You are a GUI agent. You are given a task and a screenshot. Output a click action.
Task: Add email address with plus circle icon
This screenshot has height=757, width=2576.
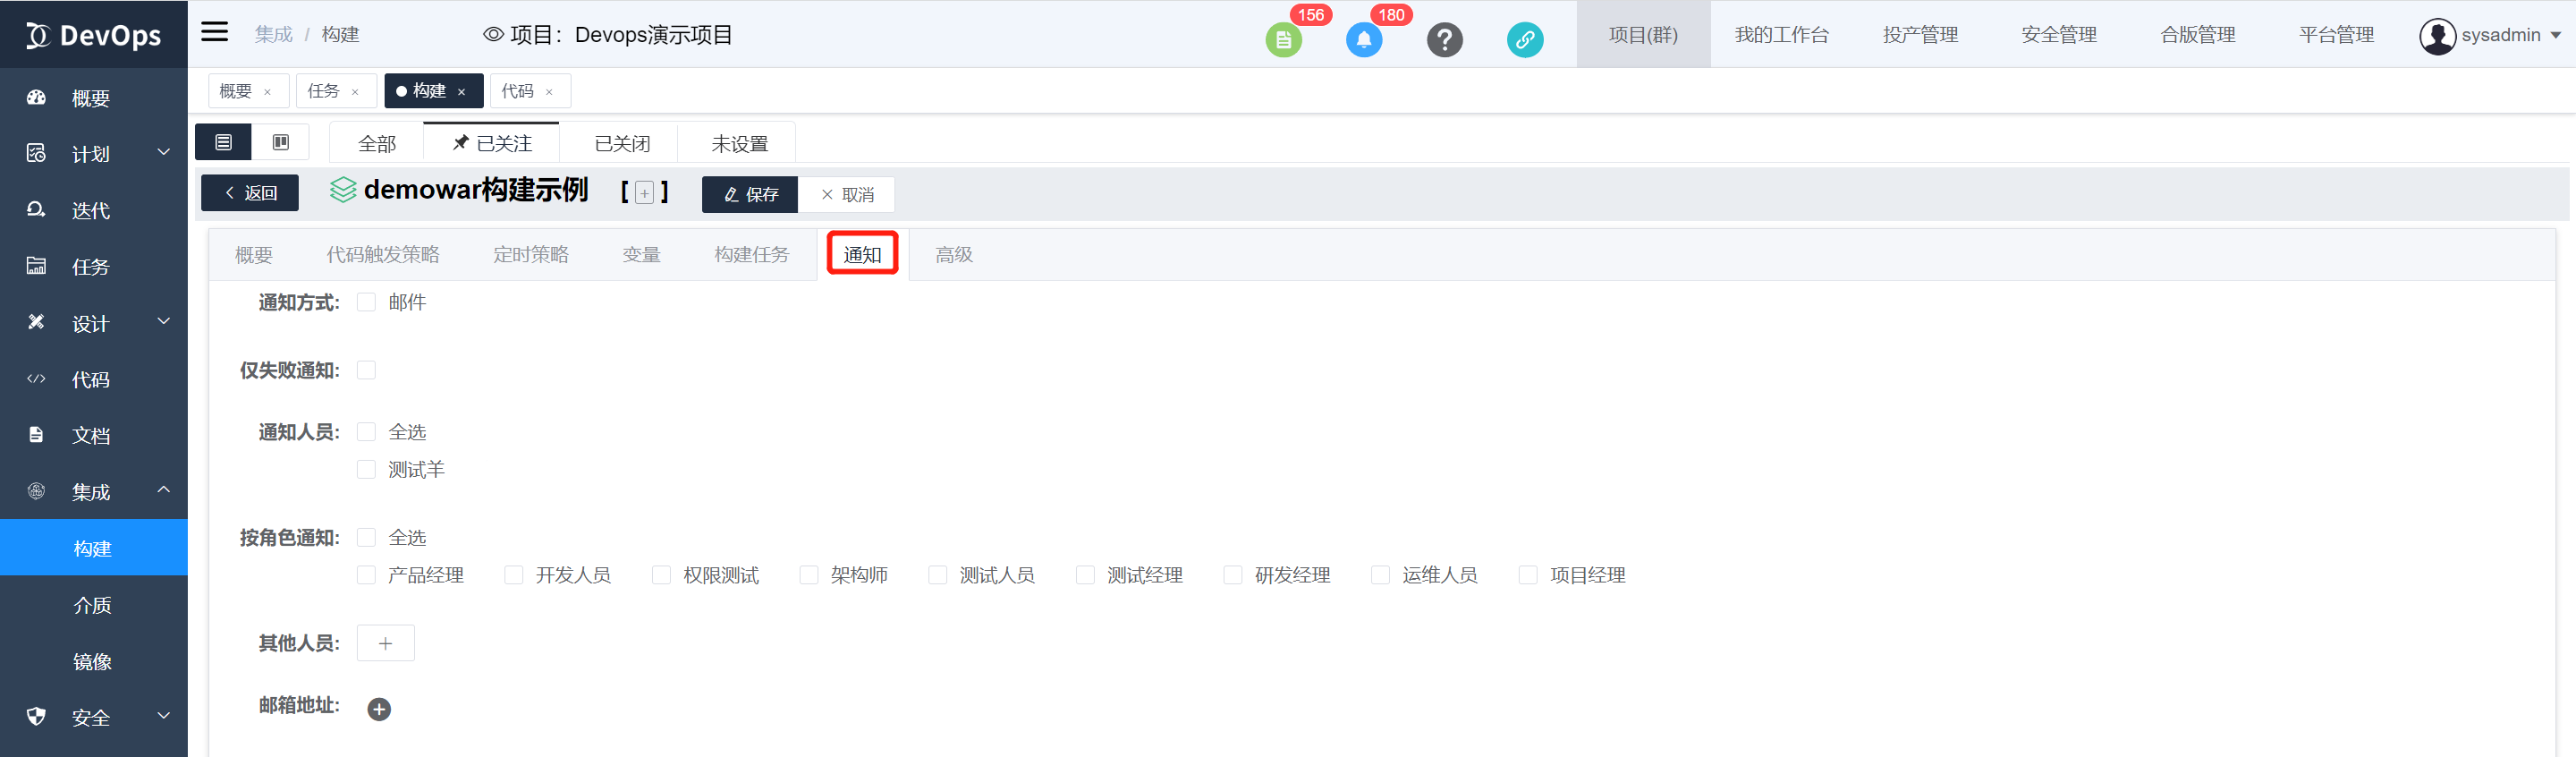click(379, 709)
